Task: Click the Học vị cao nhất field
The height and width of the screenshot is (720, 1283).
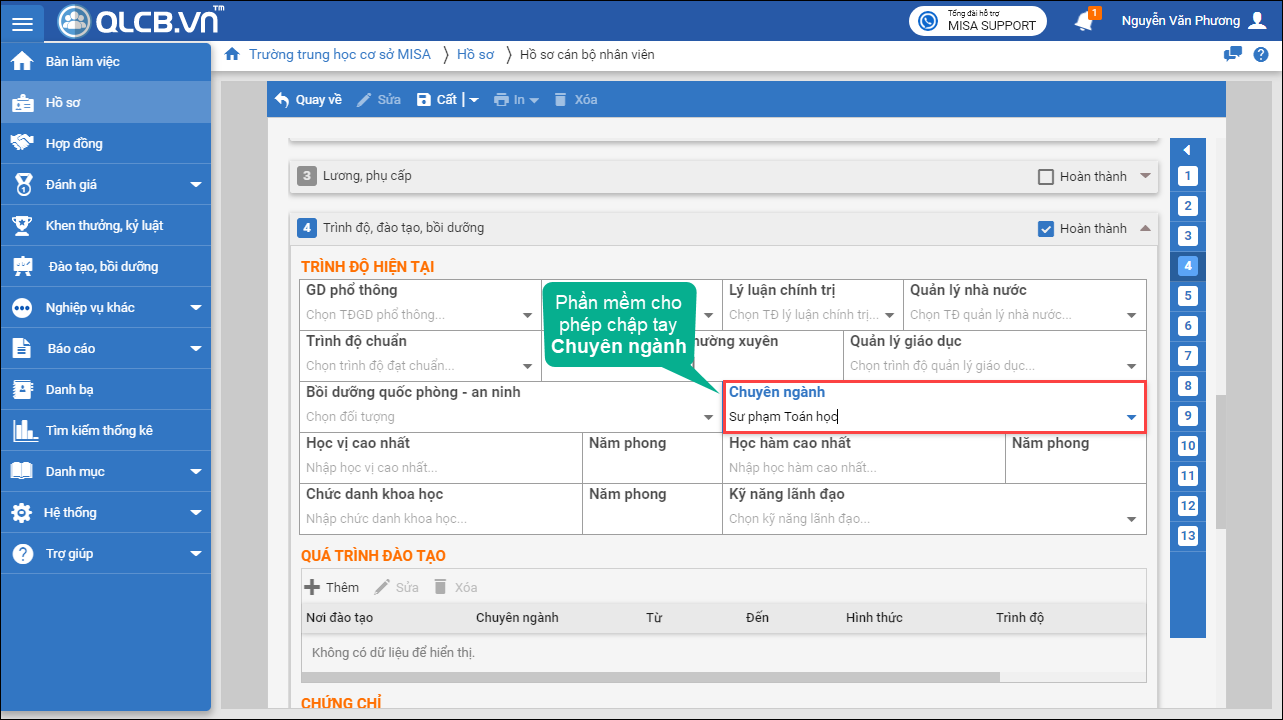Action: (x=440, y=468)
